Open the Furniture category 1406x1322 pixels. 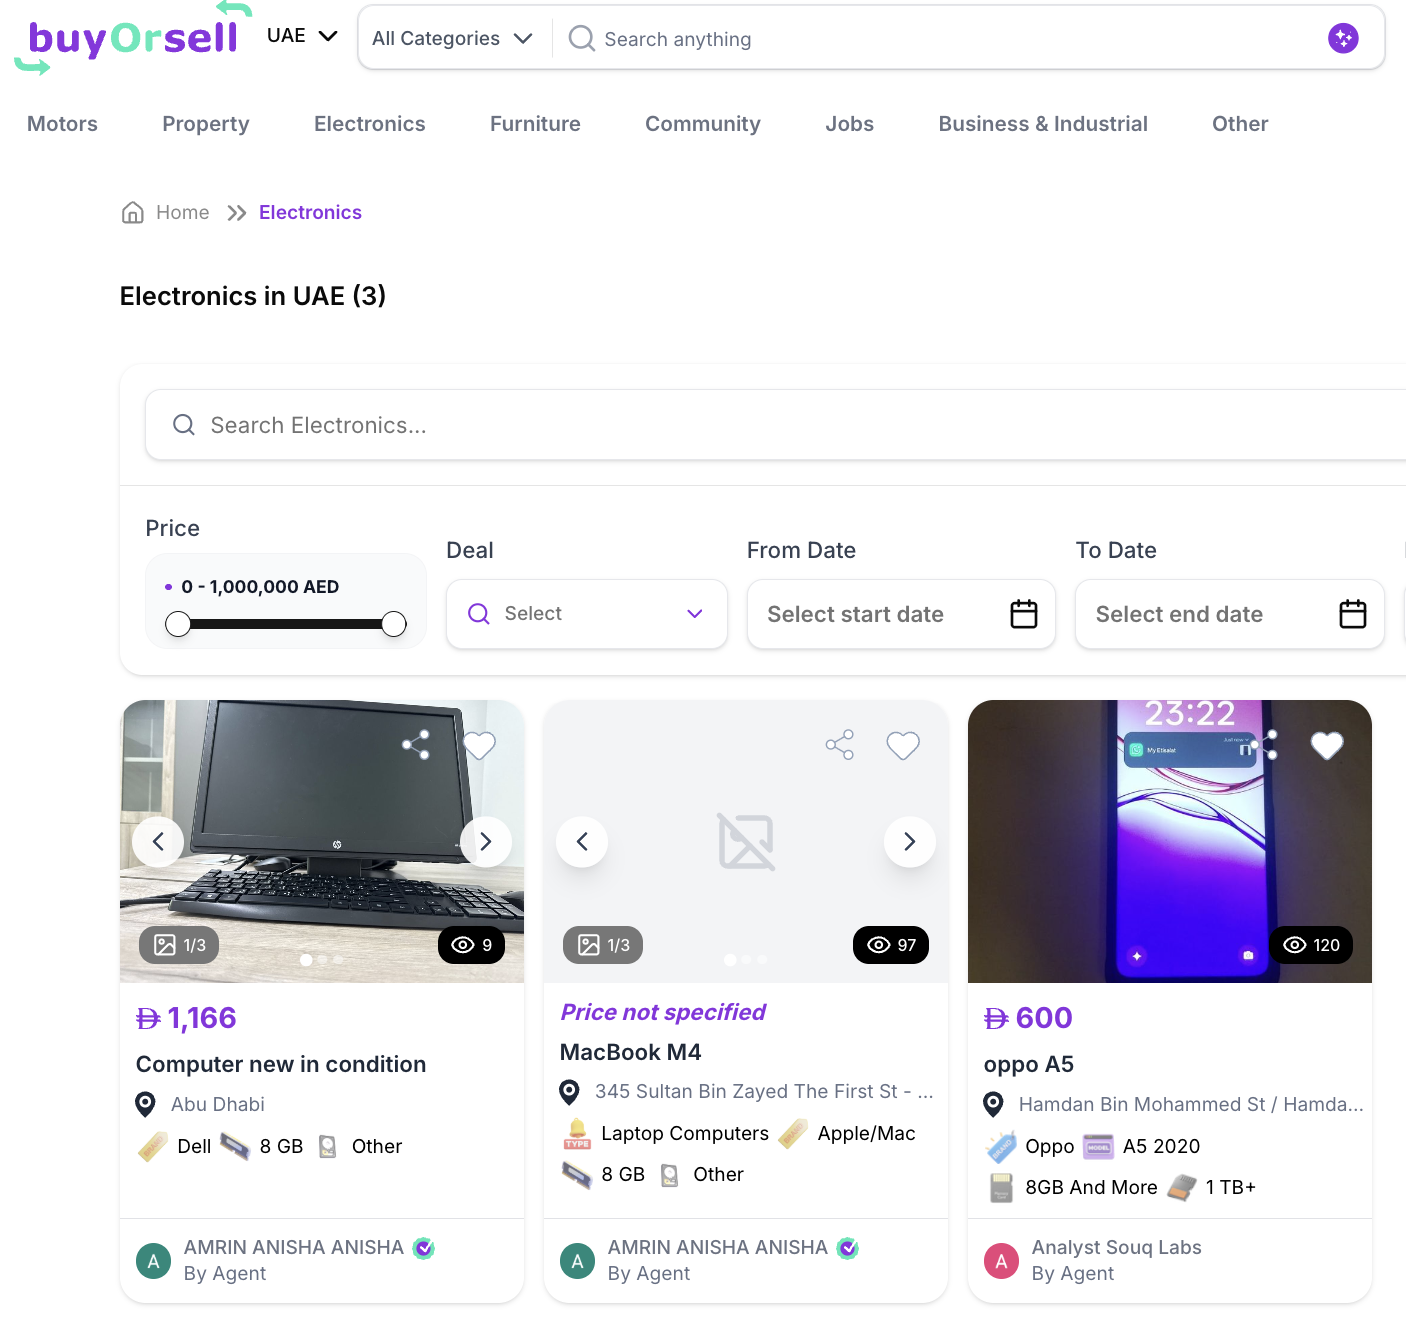(x=535, y=124)
